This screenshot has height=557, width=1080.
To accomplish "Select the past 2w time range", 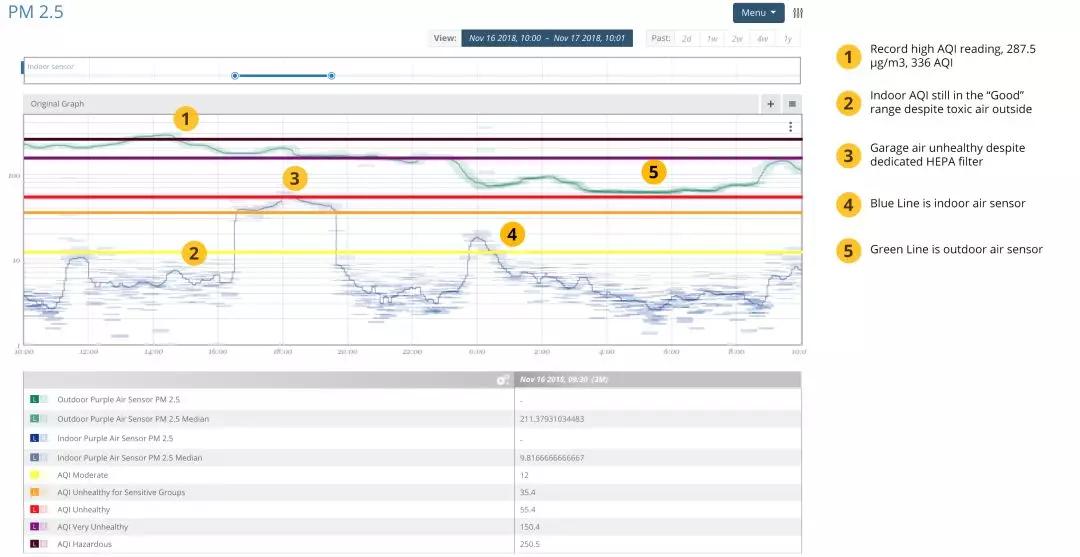I will pyautogui.click(x=737, y=39).
